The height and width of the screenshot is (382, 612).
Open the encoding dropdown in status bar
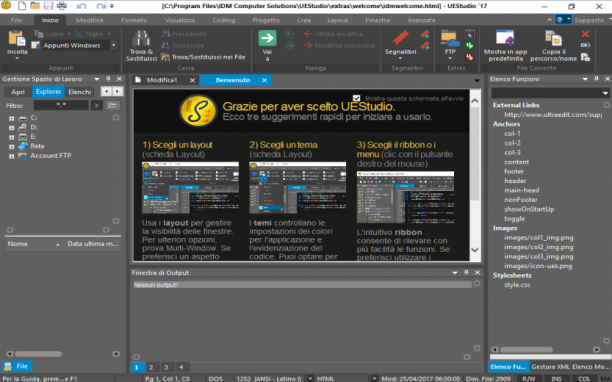(x=310, y=378)
